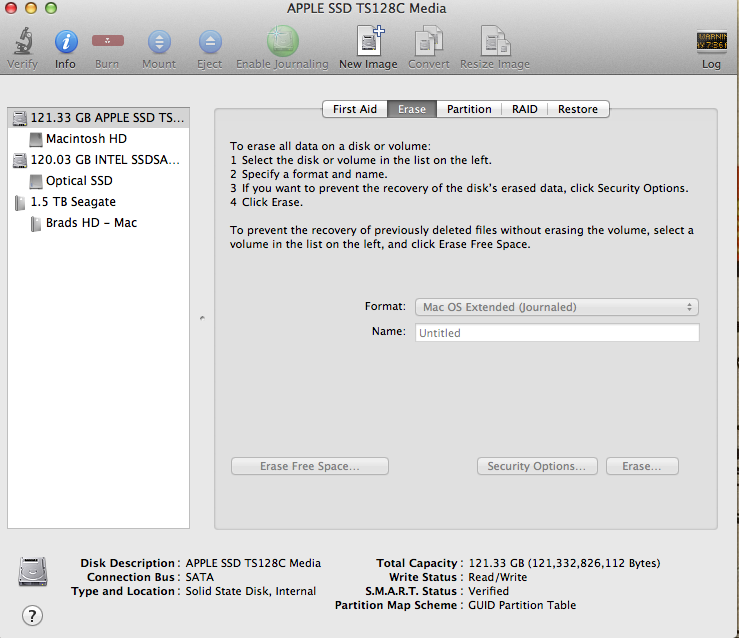The width and height of the screenshot is (740, 638).
Task: Click the Mount toolbar icon
Action: pos(159,42)
